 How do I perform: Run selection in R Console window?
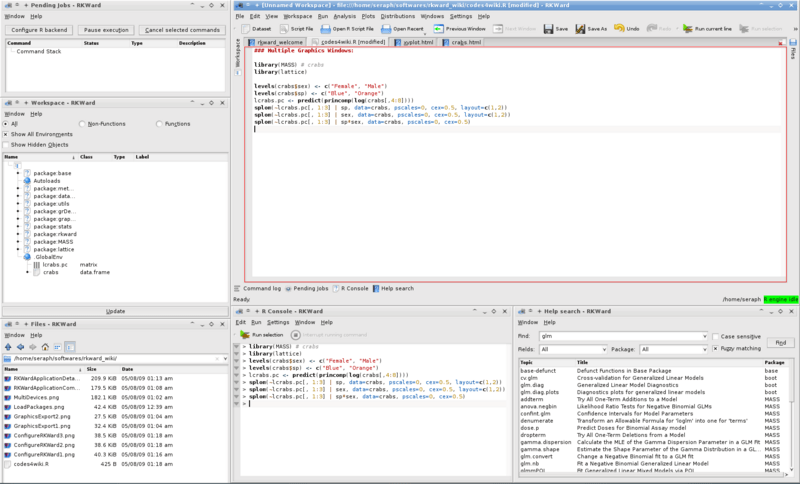point(262,335)
